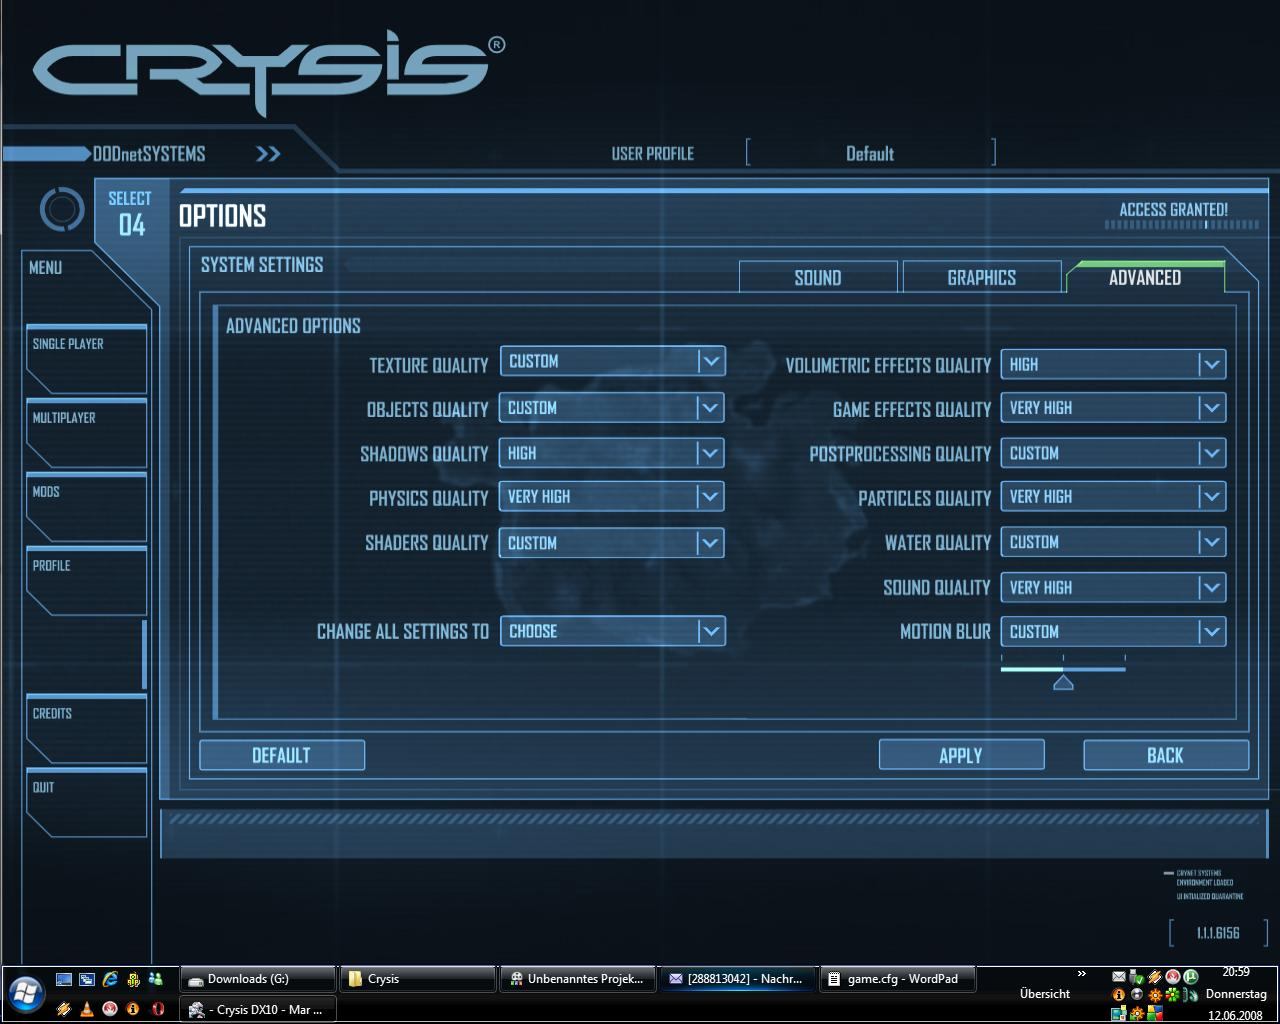
Task: Open the Volumetric Effects Quality dropdown
Action: pyautogui.click(x=1113, y=364)
